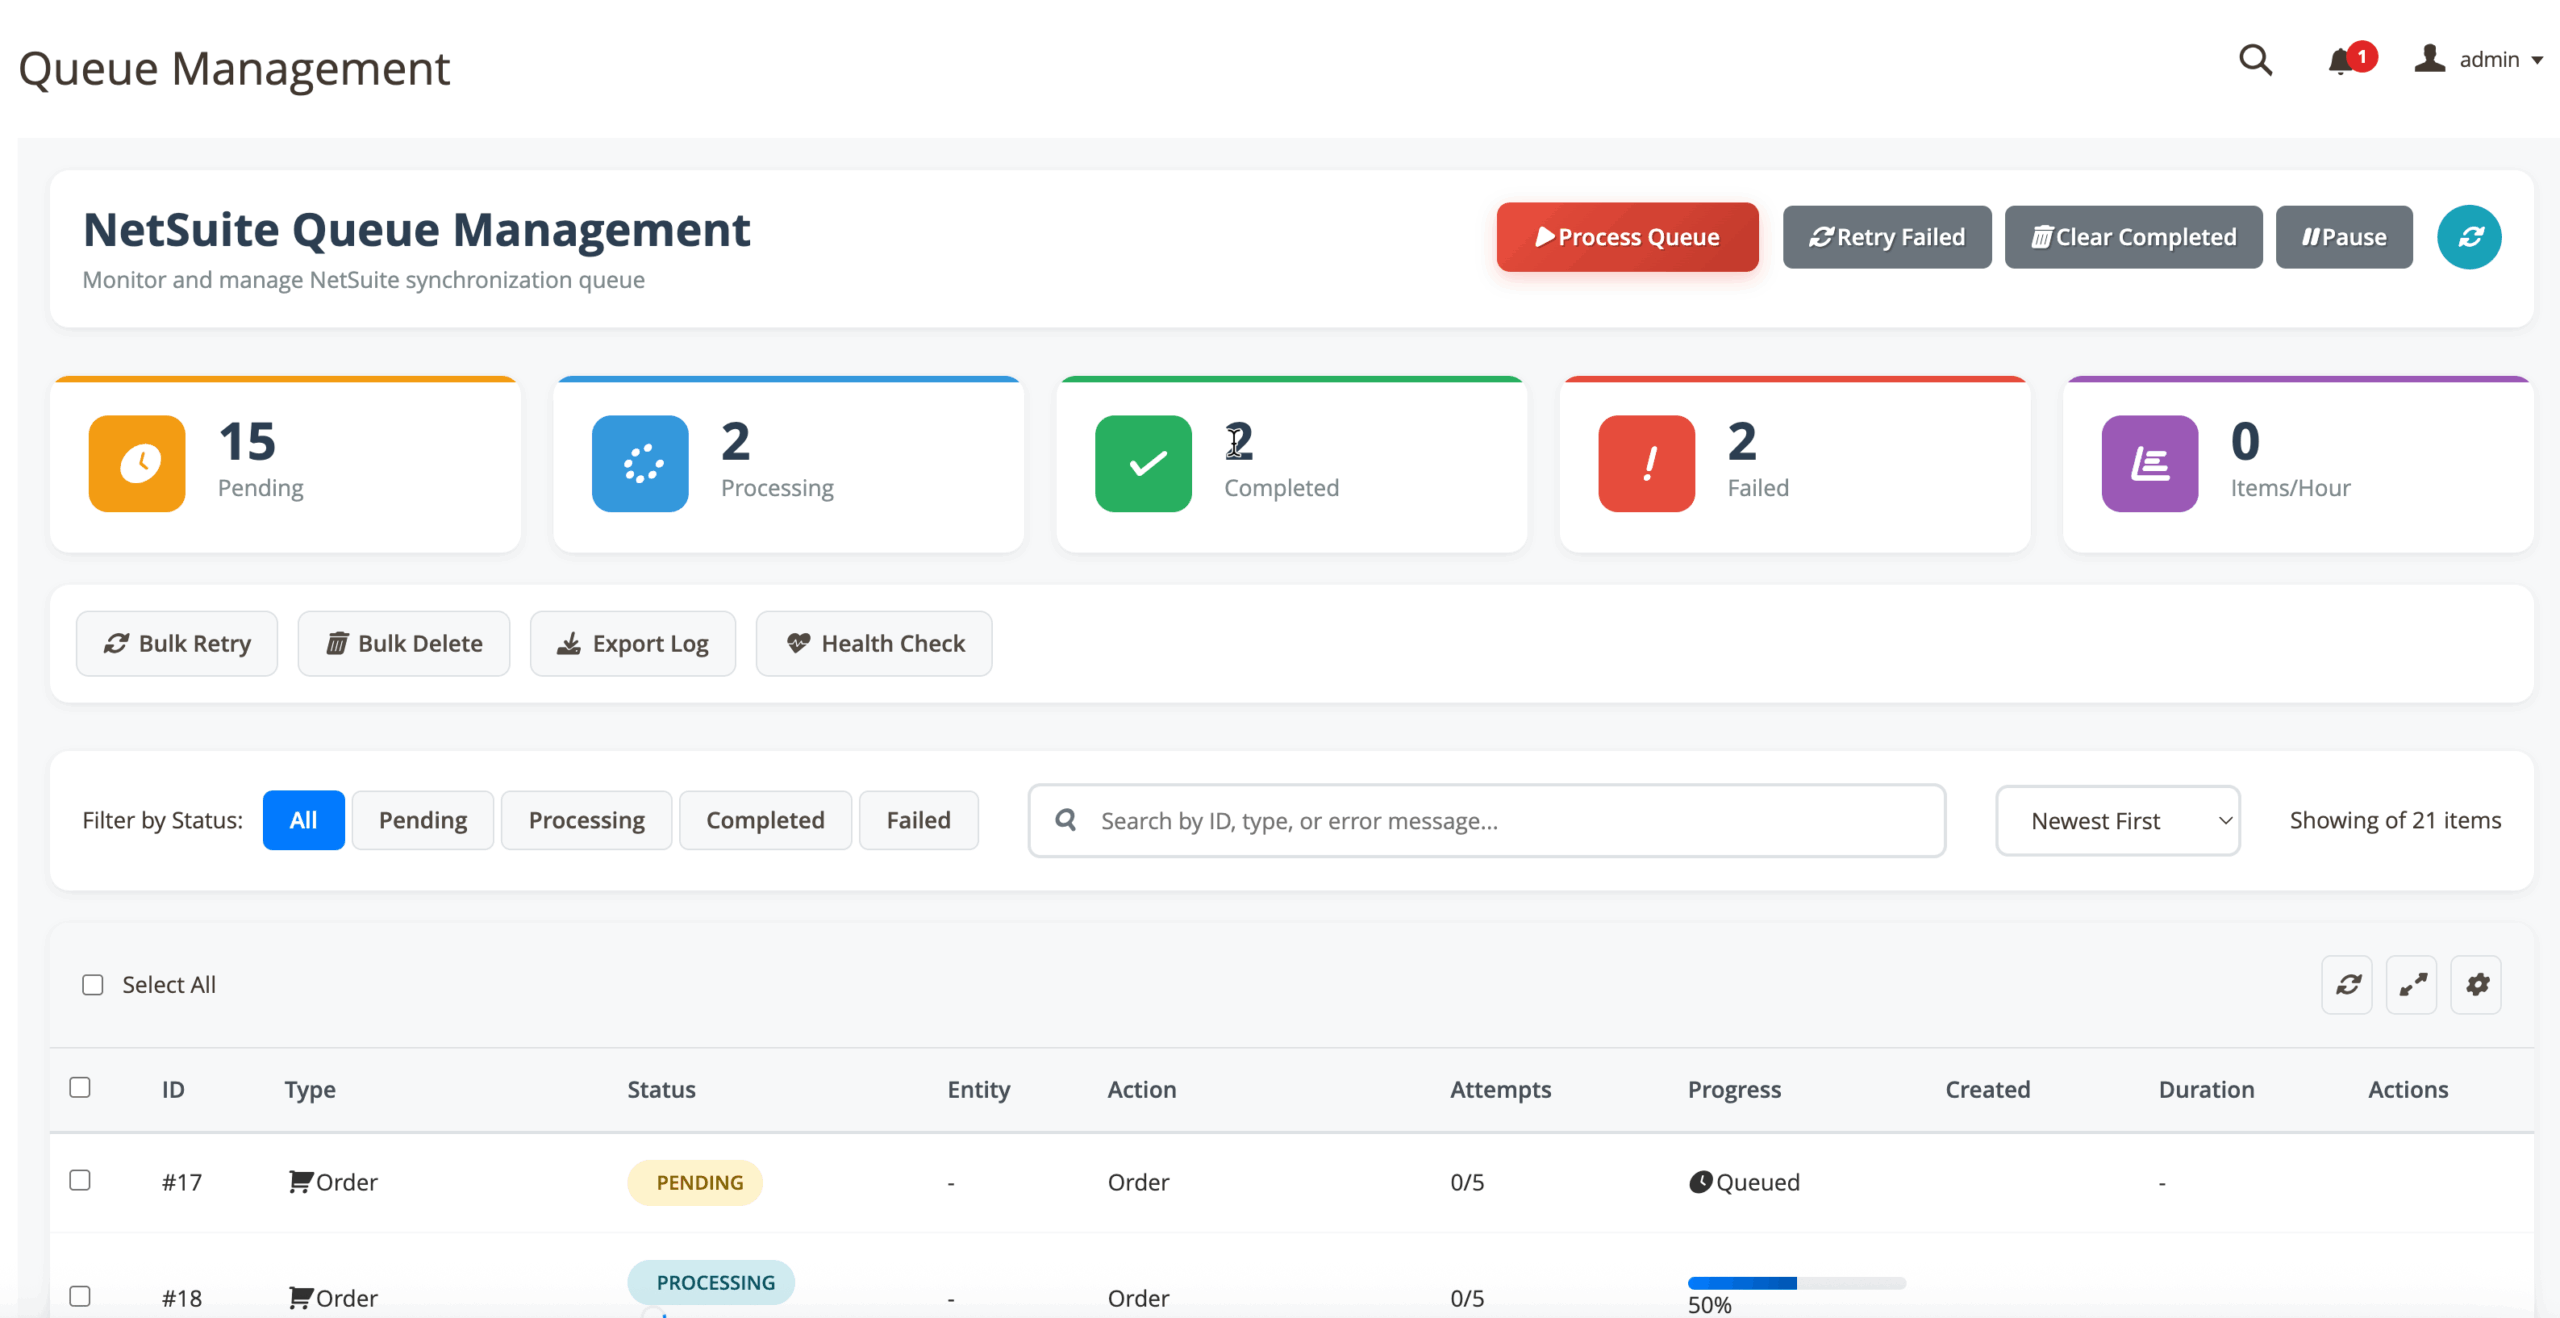Viewport: 2560px width, 1318px height.
Task: Open the notifications bell icon
Action: 2340,61
